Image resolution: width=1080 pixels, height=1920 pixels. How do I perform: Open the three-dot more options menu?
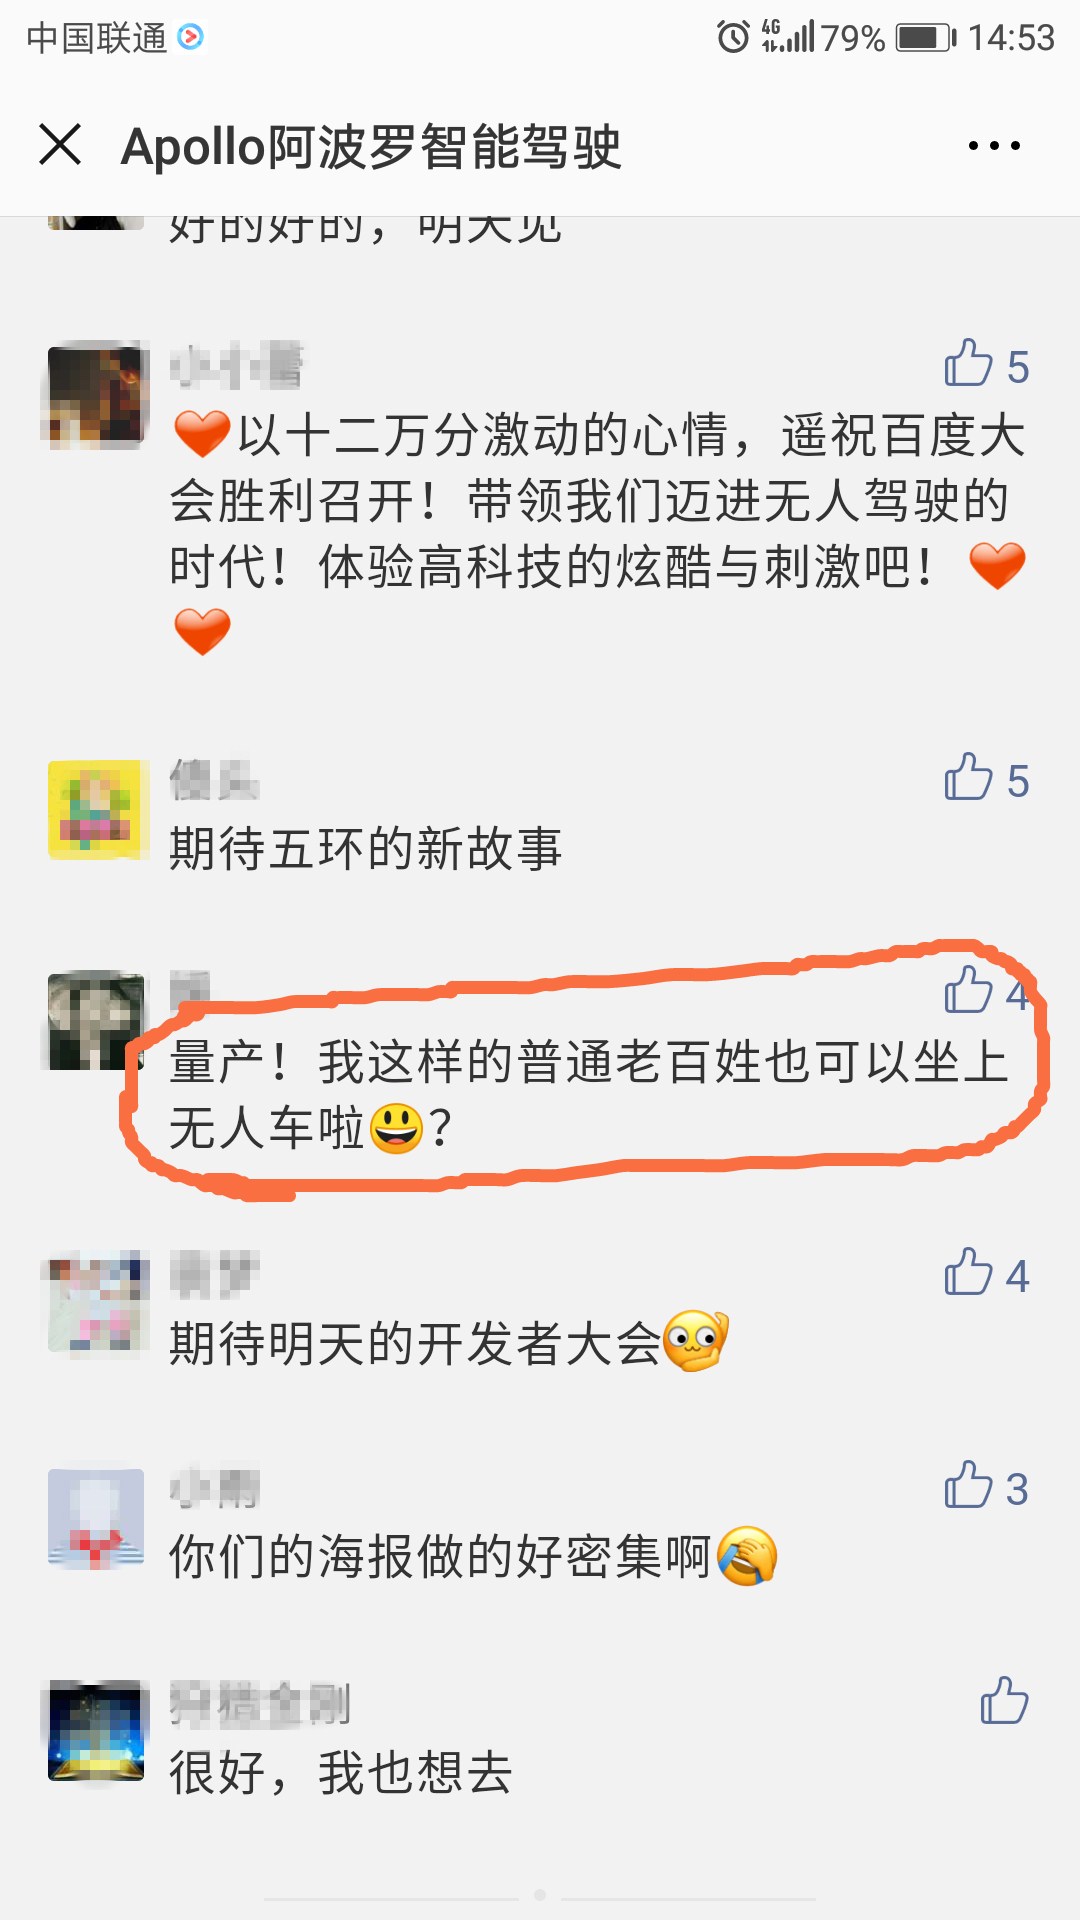point(994,146)
